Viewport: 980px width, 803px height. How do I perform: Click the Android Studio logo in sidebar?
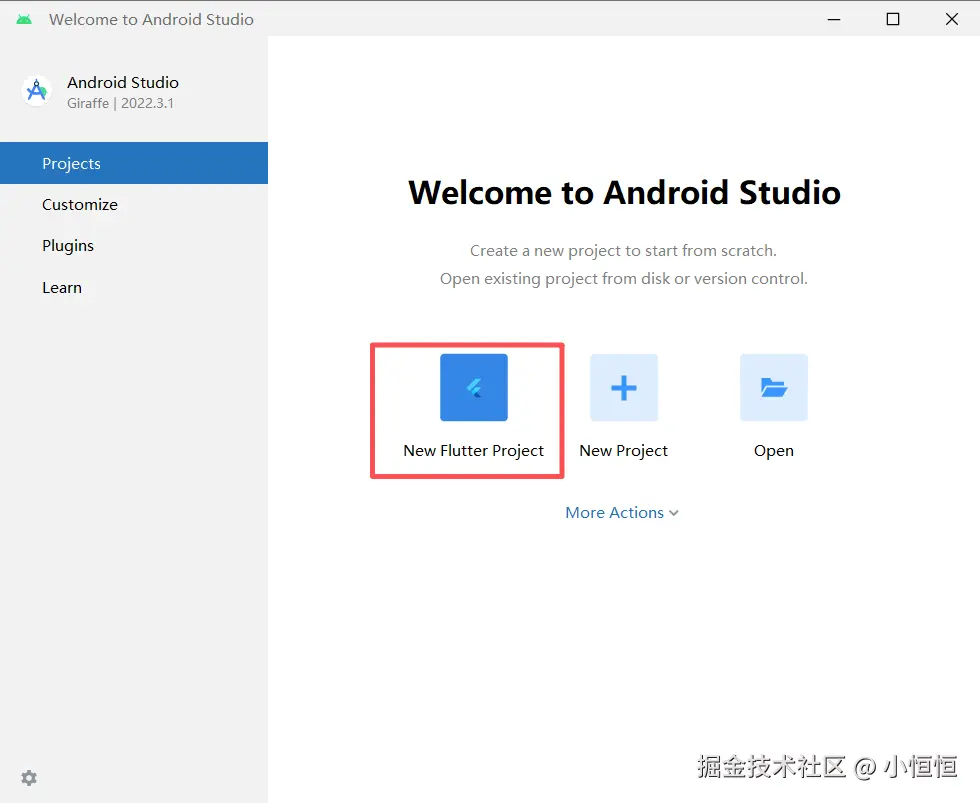pos(37,91)
